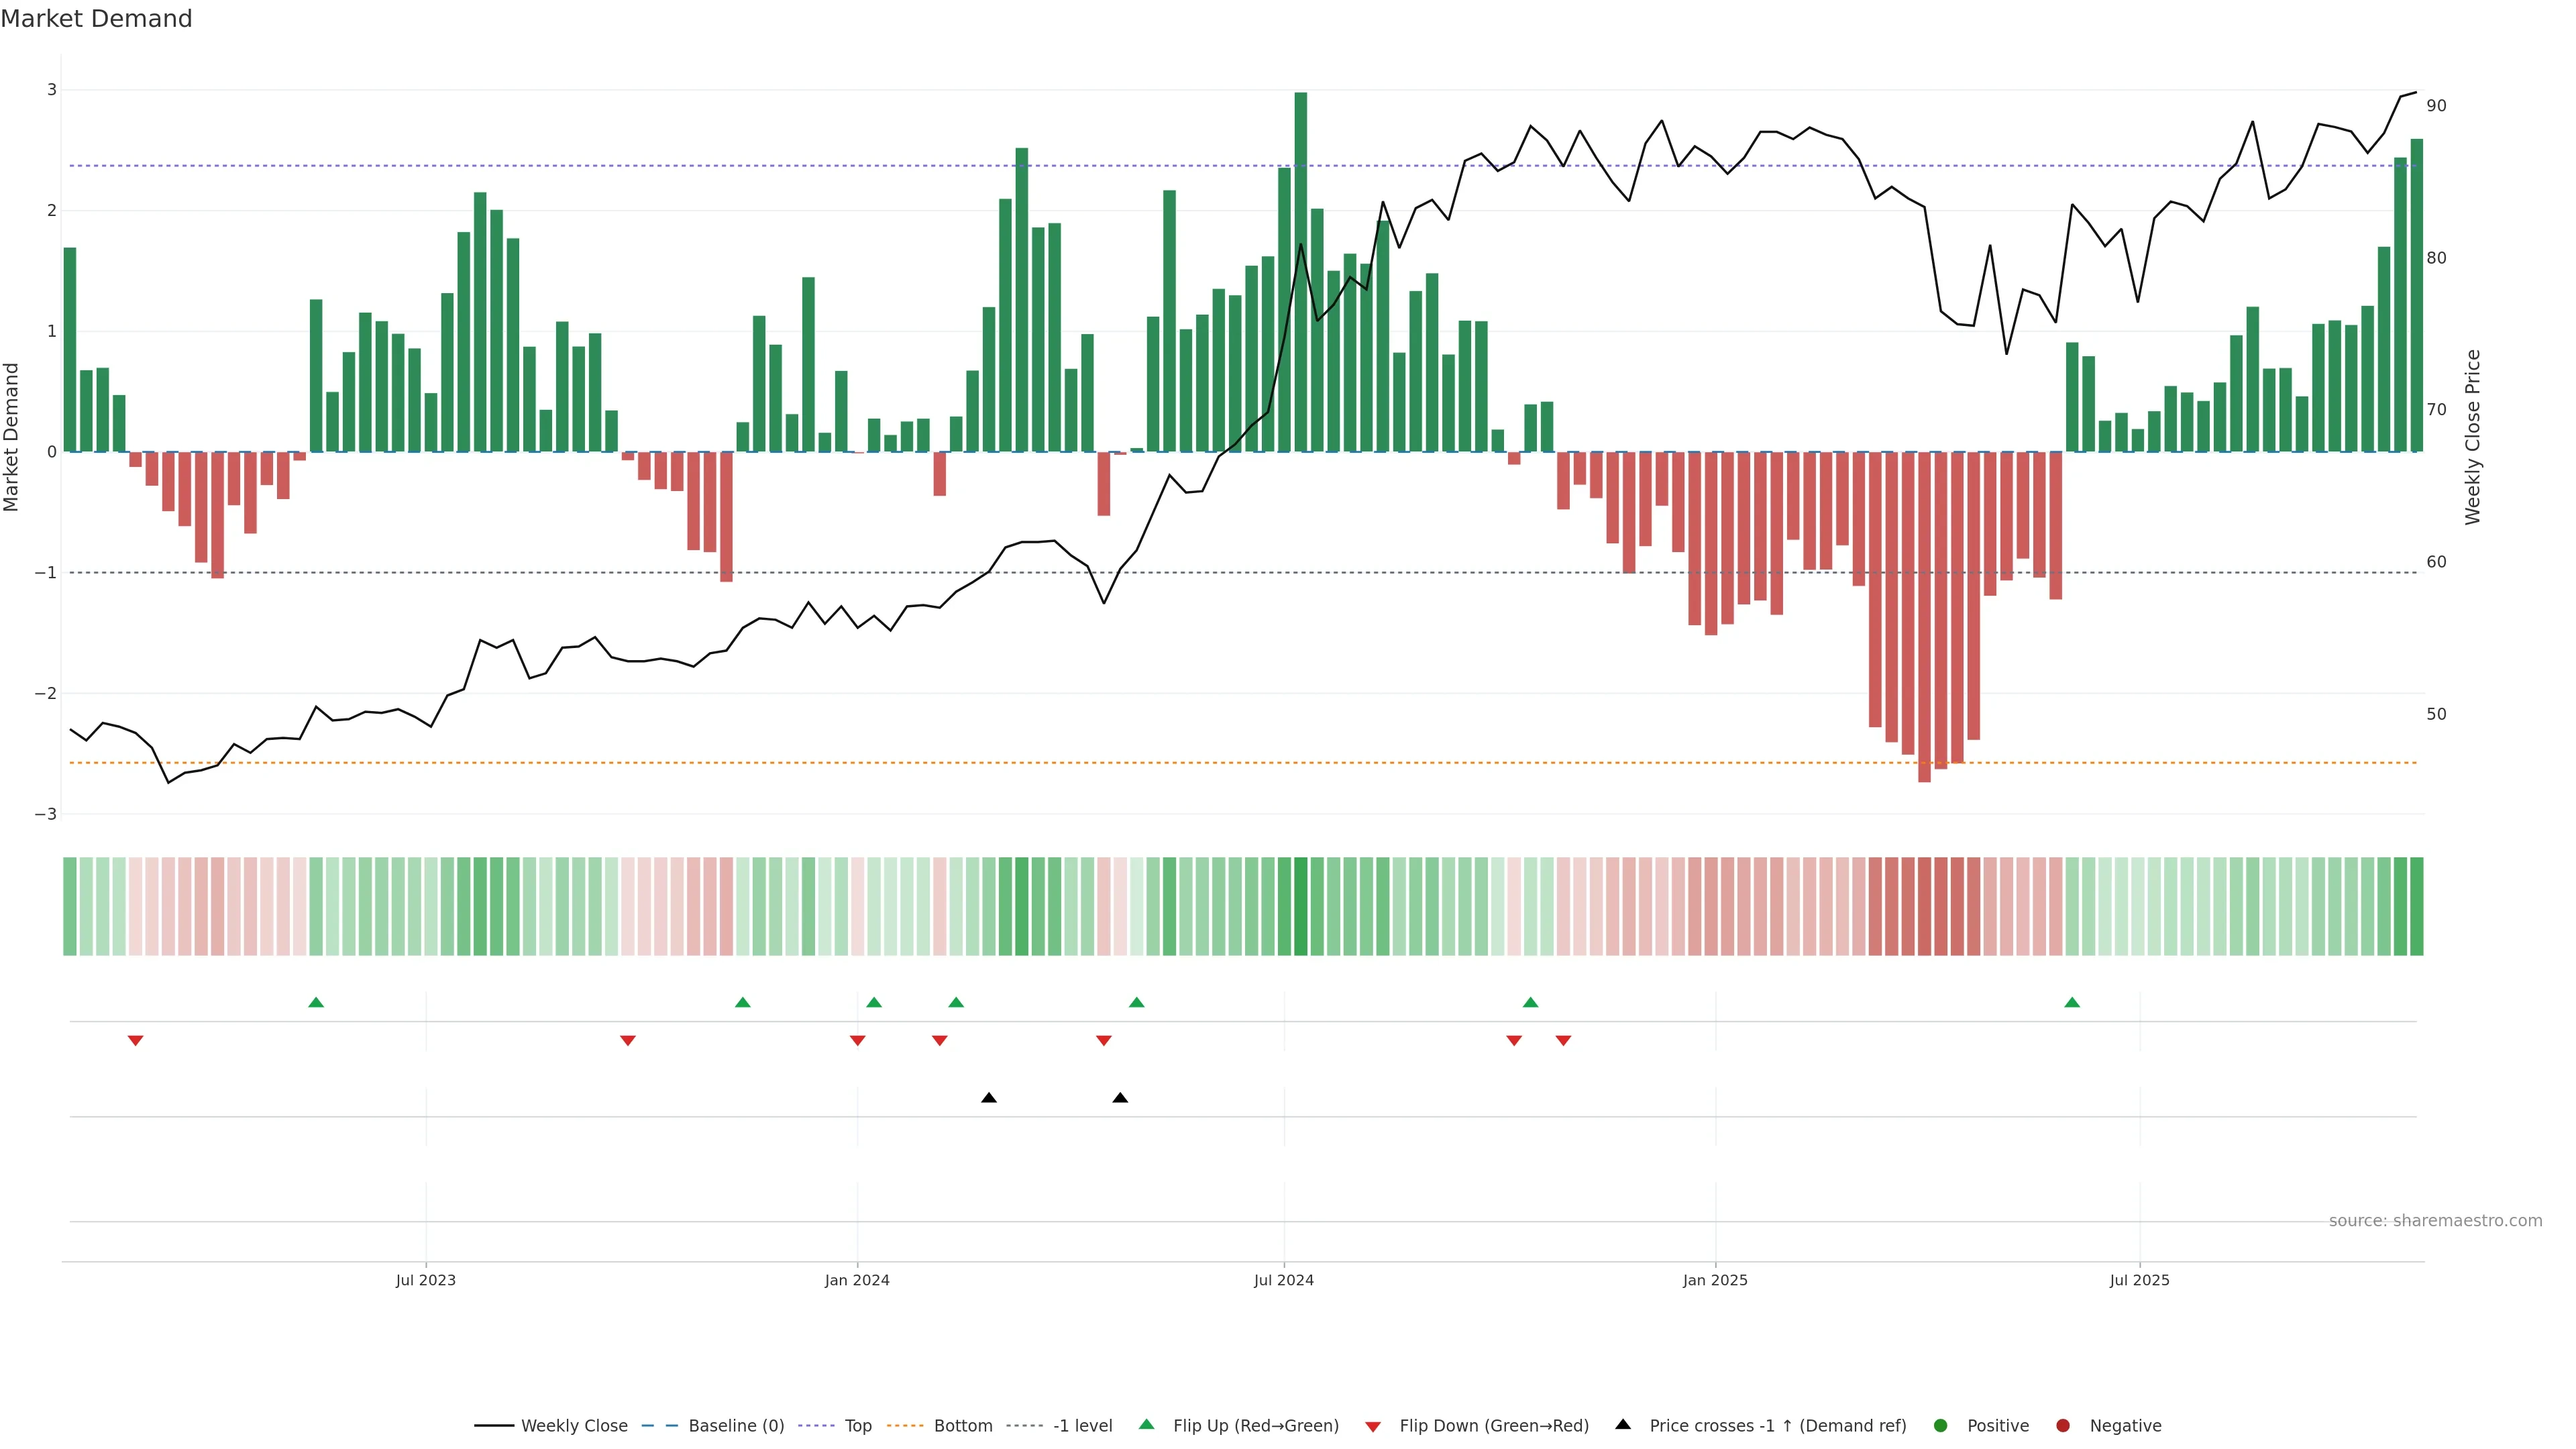Screen dimensions: 2576x1449
Task: Click the leftmost green flip-up marker
Action: pyautogui.click(x=316, y=1003)
